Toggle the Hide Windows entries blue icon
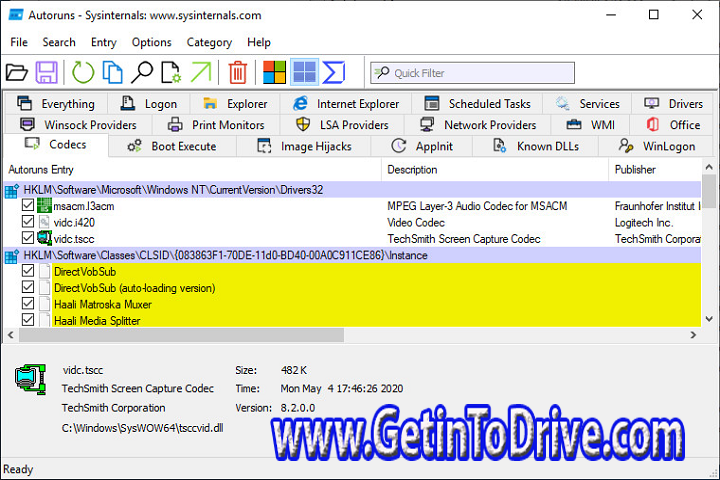This screenshot has width=720, height=480. pos(304,72)
